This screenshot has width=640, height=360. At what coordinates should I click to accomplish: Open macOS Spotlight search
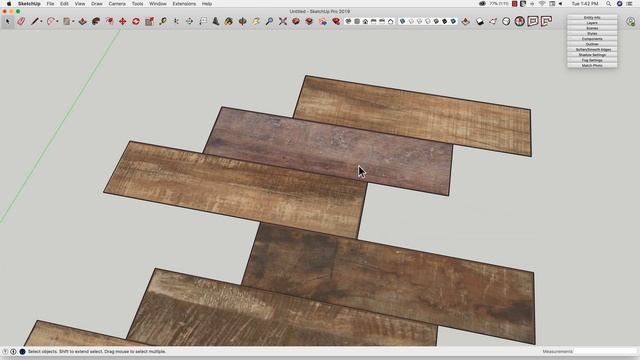tap(609, 4)
